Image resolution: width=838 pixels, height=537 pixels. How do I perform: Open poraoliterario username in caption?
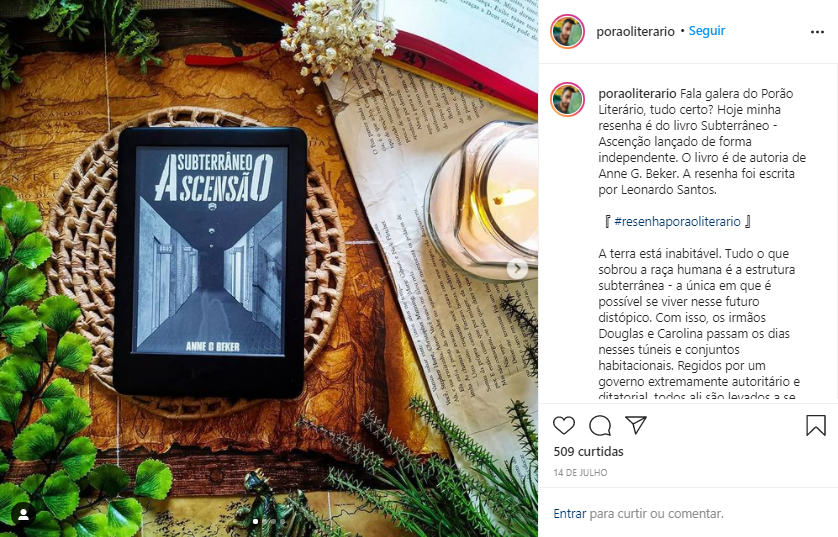point(637,94)
